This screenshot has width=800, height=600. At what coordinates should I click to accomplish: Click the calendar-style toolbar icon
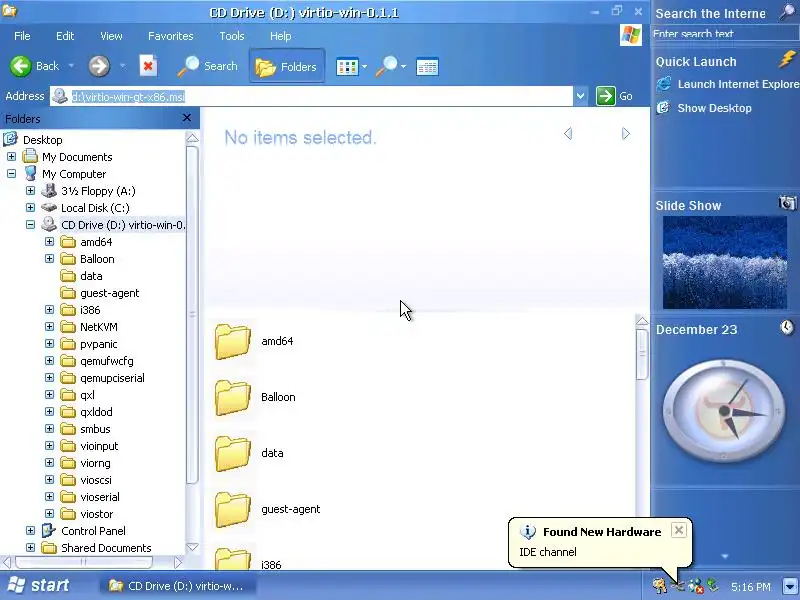point(427,67)
